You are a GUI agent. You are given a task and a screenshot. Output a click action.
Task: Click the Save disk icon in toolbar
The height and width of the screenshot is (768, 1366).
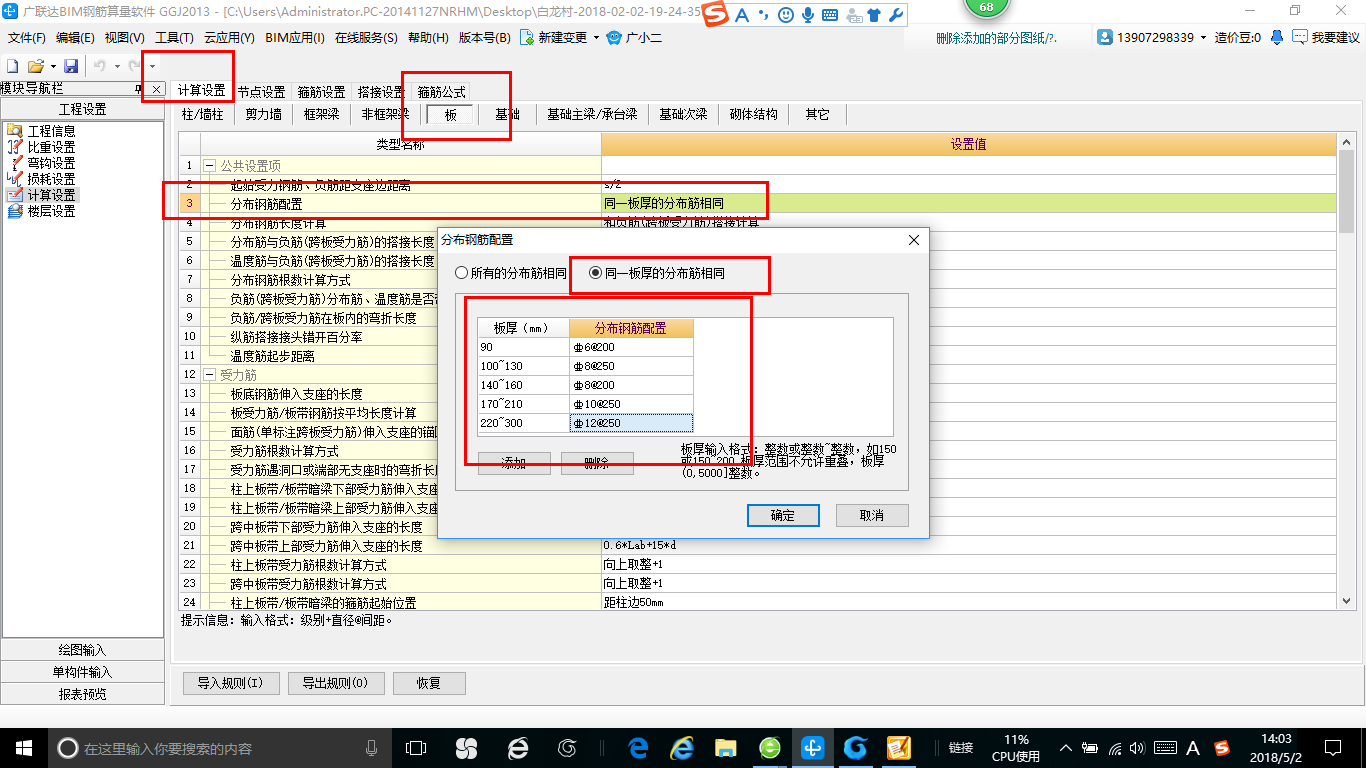click(x=71, y=66)
